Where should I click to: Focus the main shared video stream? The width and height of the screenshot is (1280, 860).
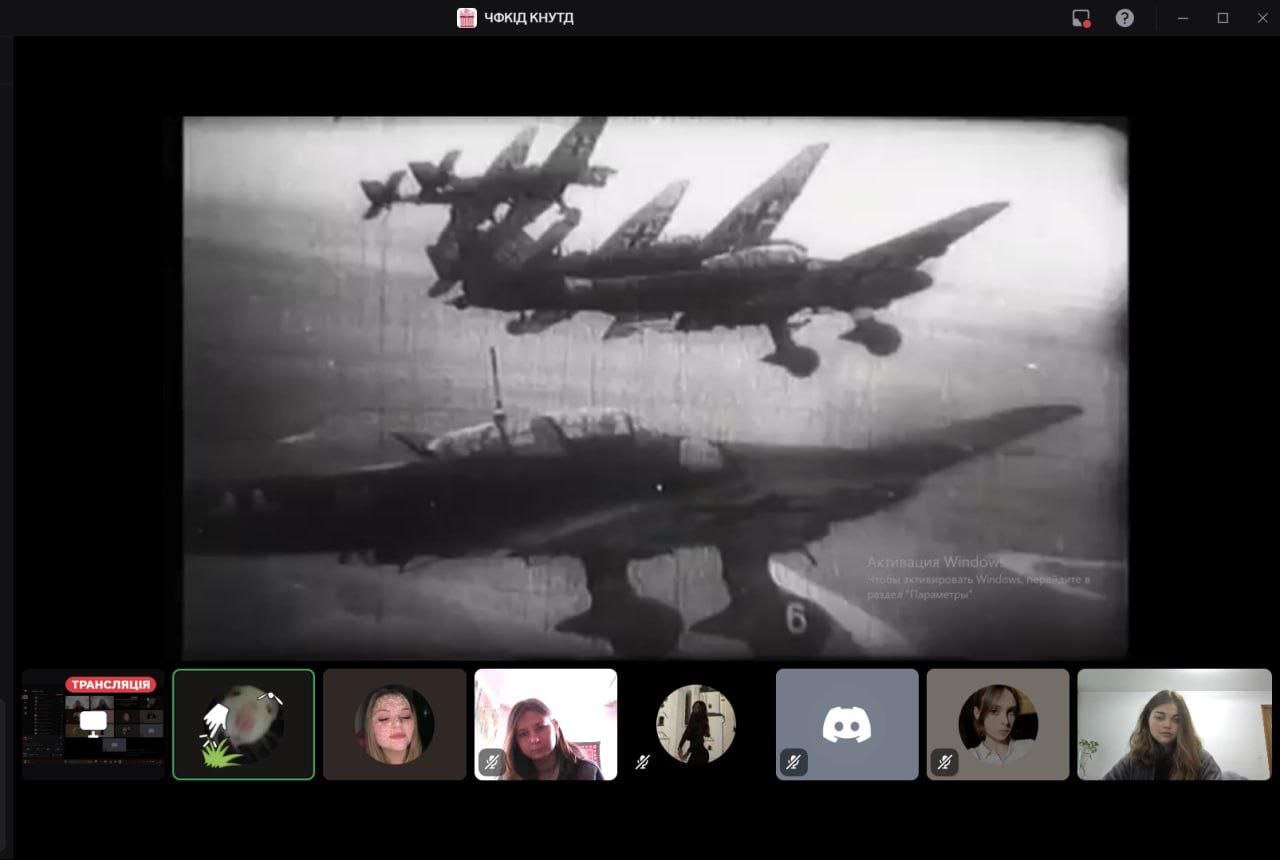(655, 387)
